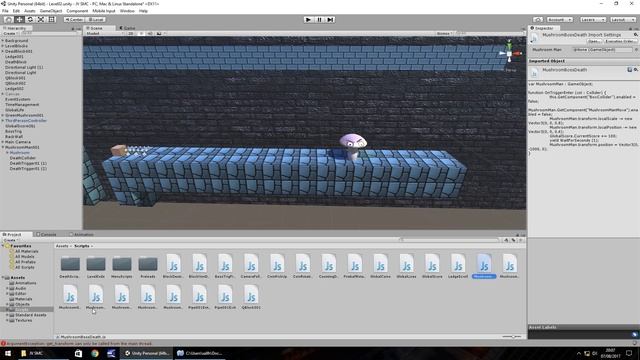
Task: Select the Rotate tool in toolbar
Action: pos(30,19)
